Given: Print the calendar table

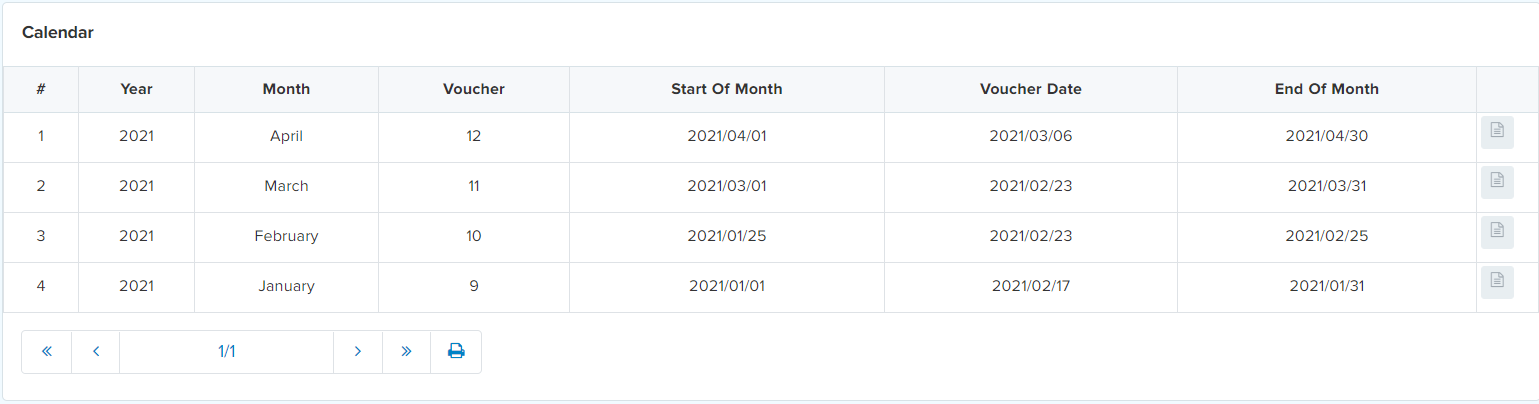Looking at the screenshot, I should (x=456, y=352).
